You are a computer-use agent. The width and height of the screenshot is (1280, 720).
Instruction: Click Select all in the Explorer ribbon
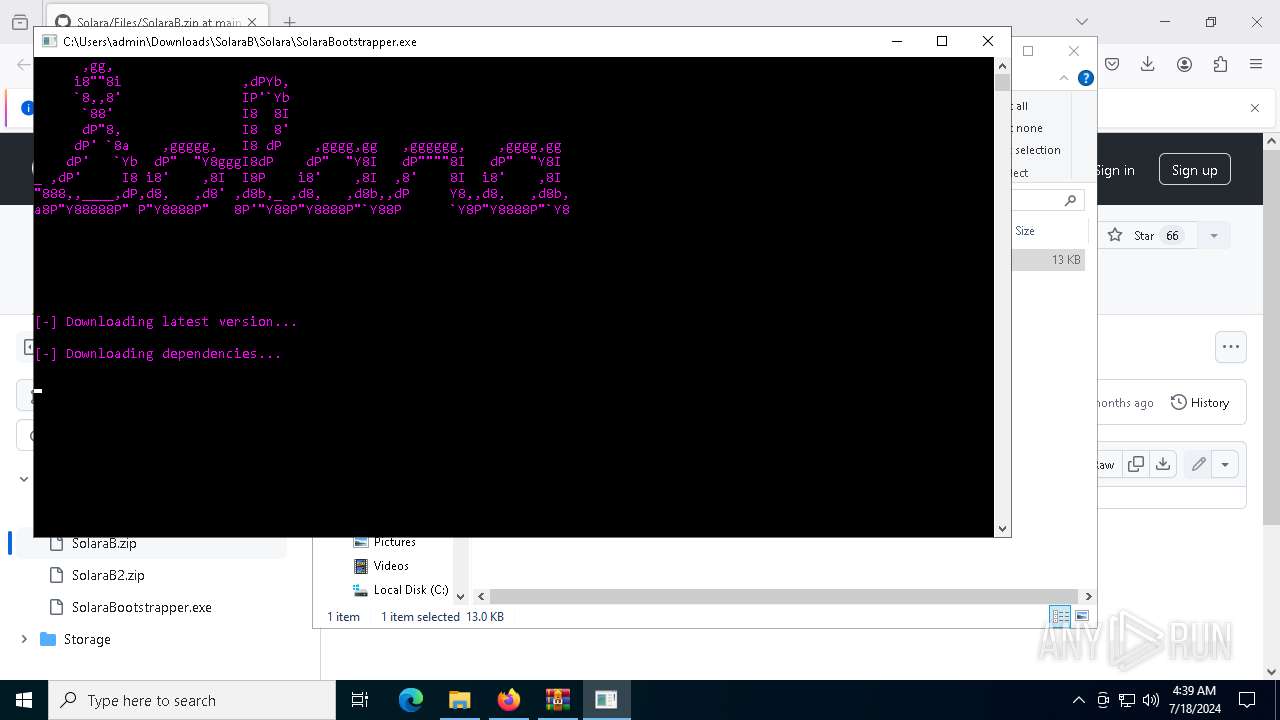1020,106
